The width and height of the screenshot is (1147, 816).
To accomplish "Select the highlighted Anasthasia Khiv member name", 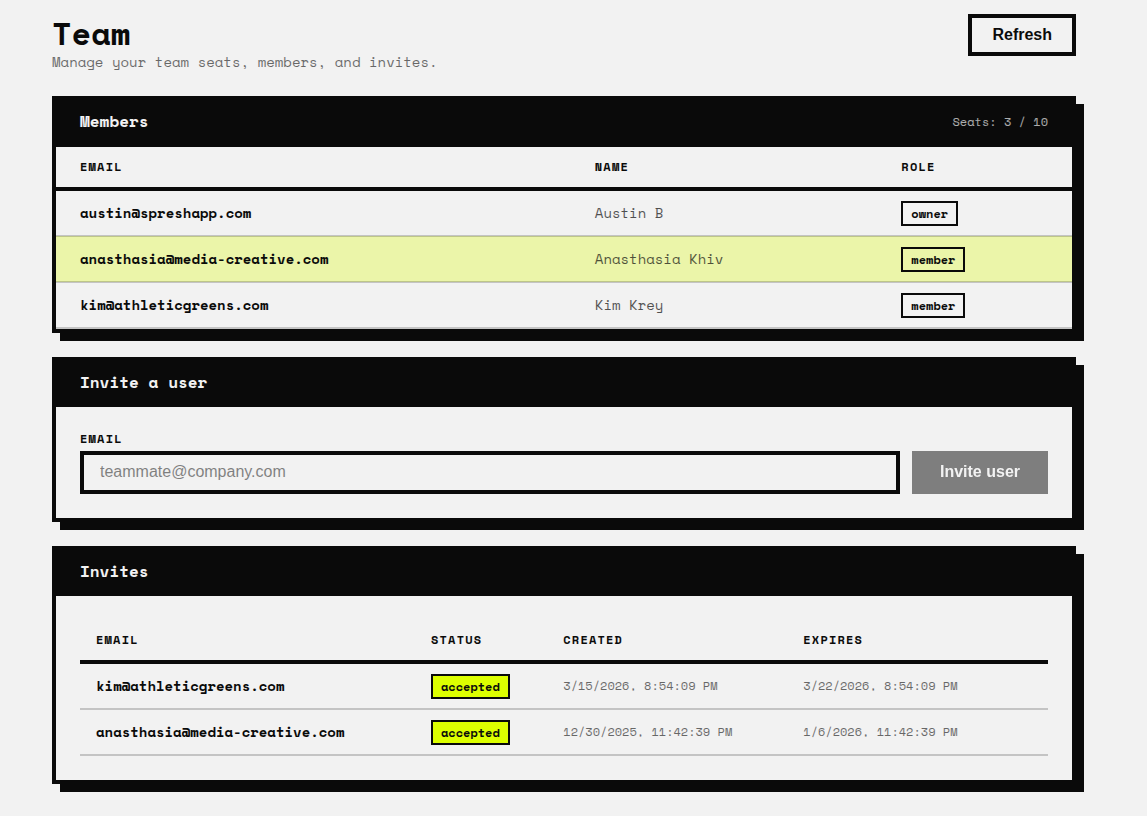I will pyautogui.click(x=658, y=260).
